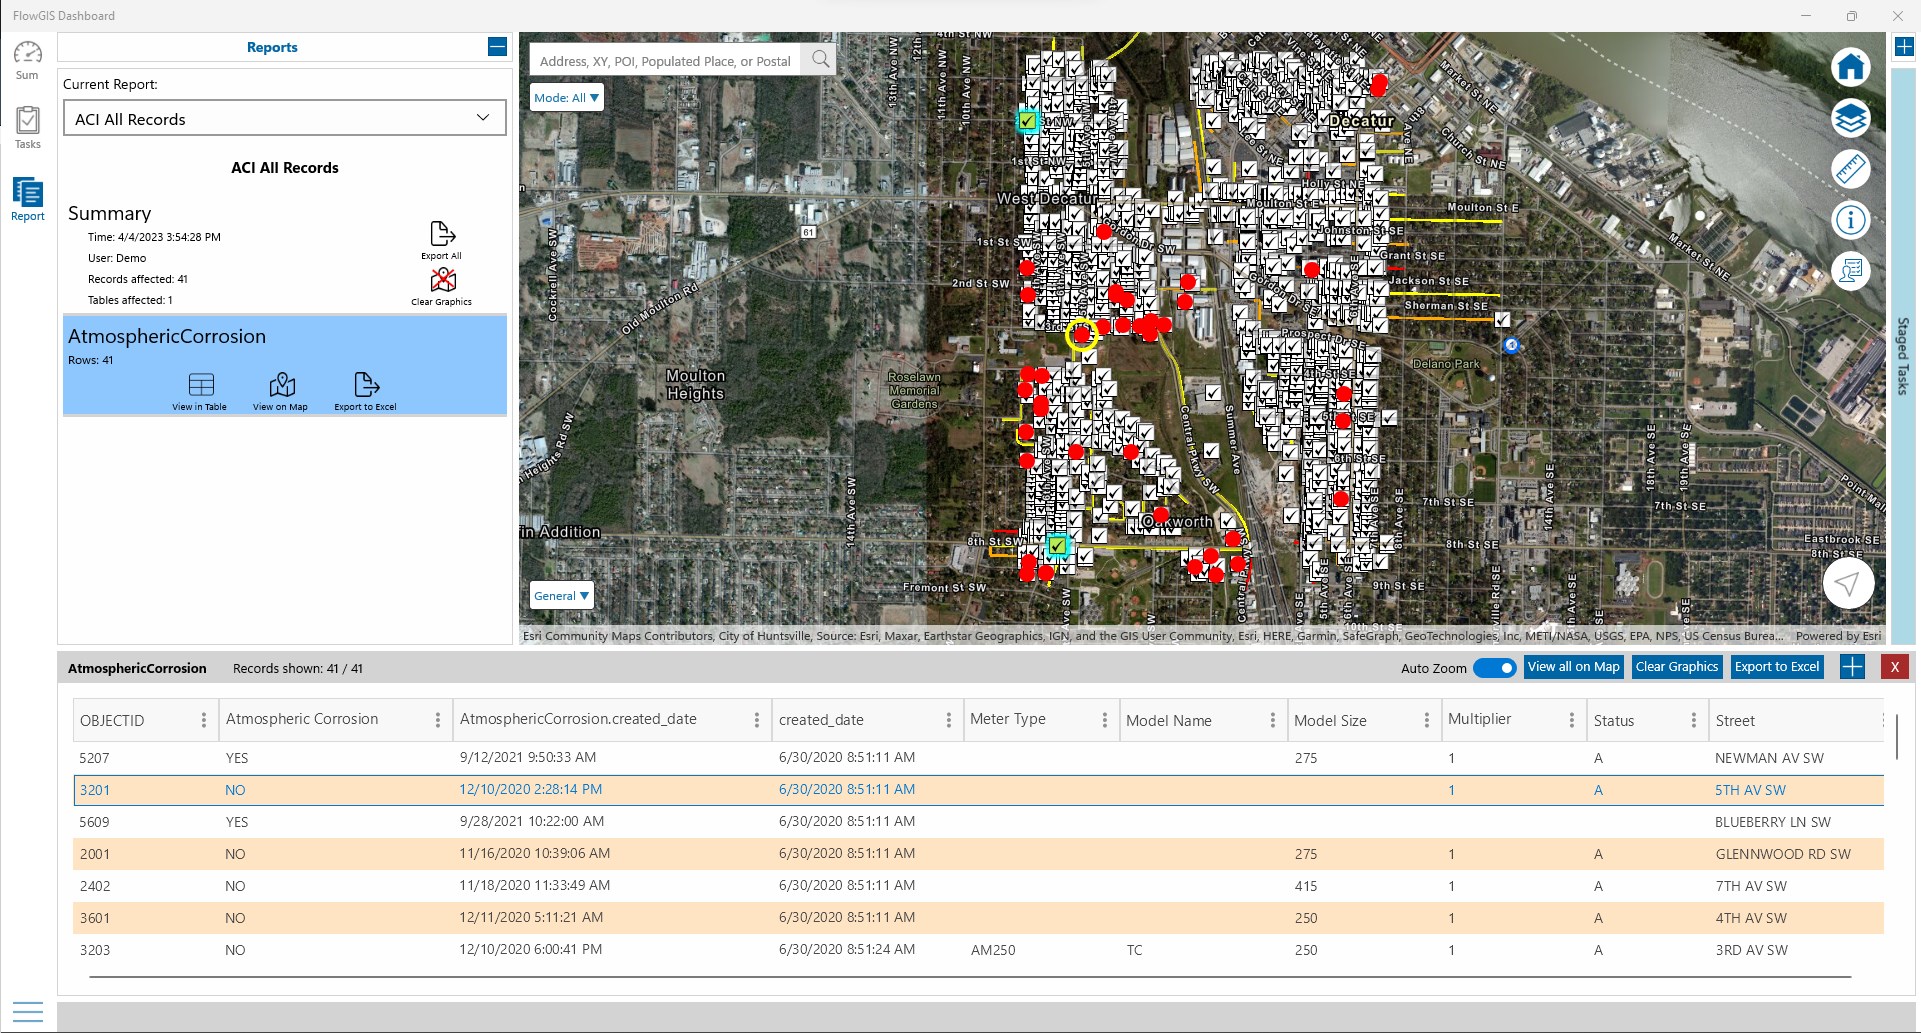Open the Mode: All dropdown on the map
This screenshot has height=1033, width=1921.
pyautogui.click(x=566, y=97)
